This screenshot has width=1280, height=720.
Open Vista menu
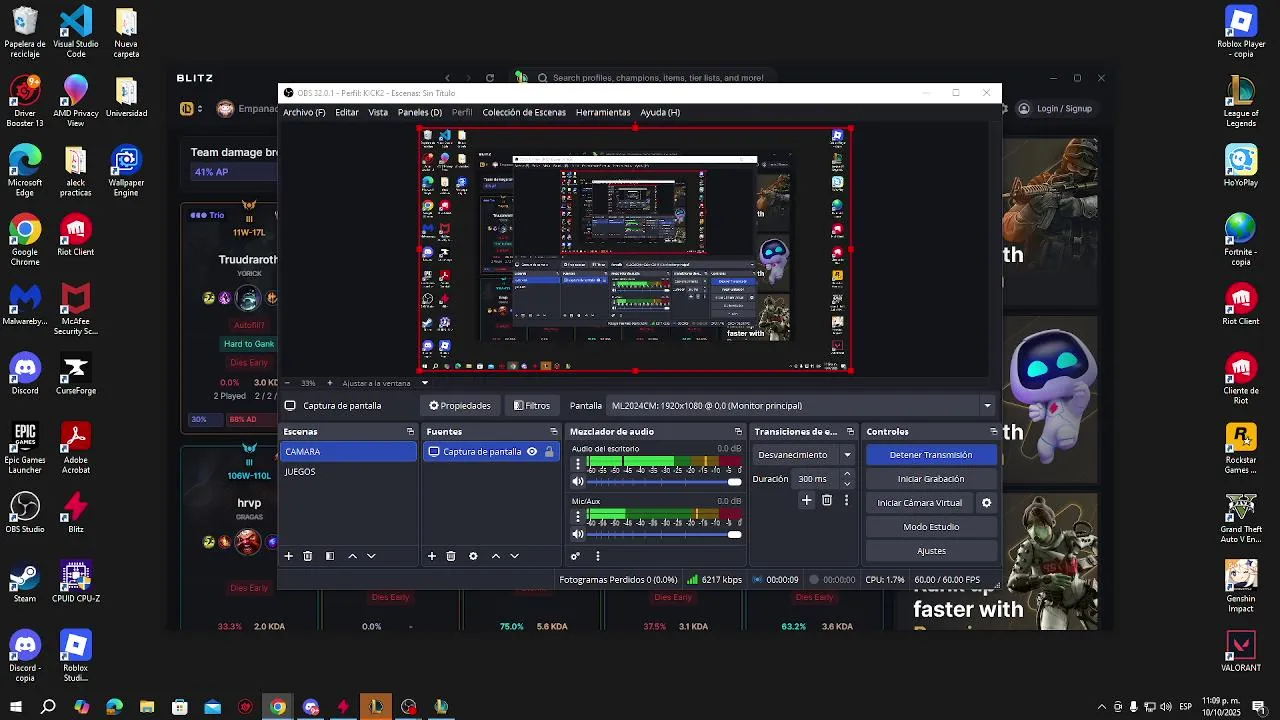[378, 112]
